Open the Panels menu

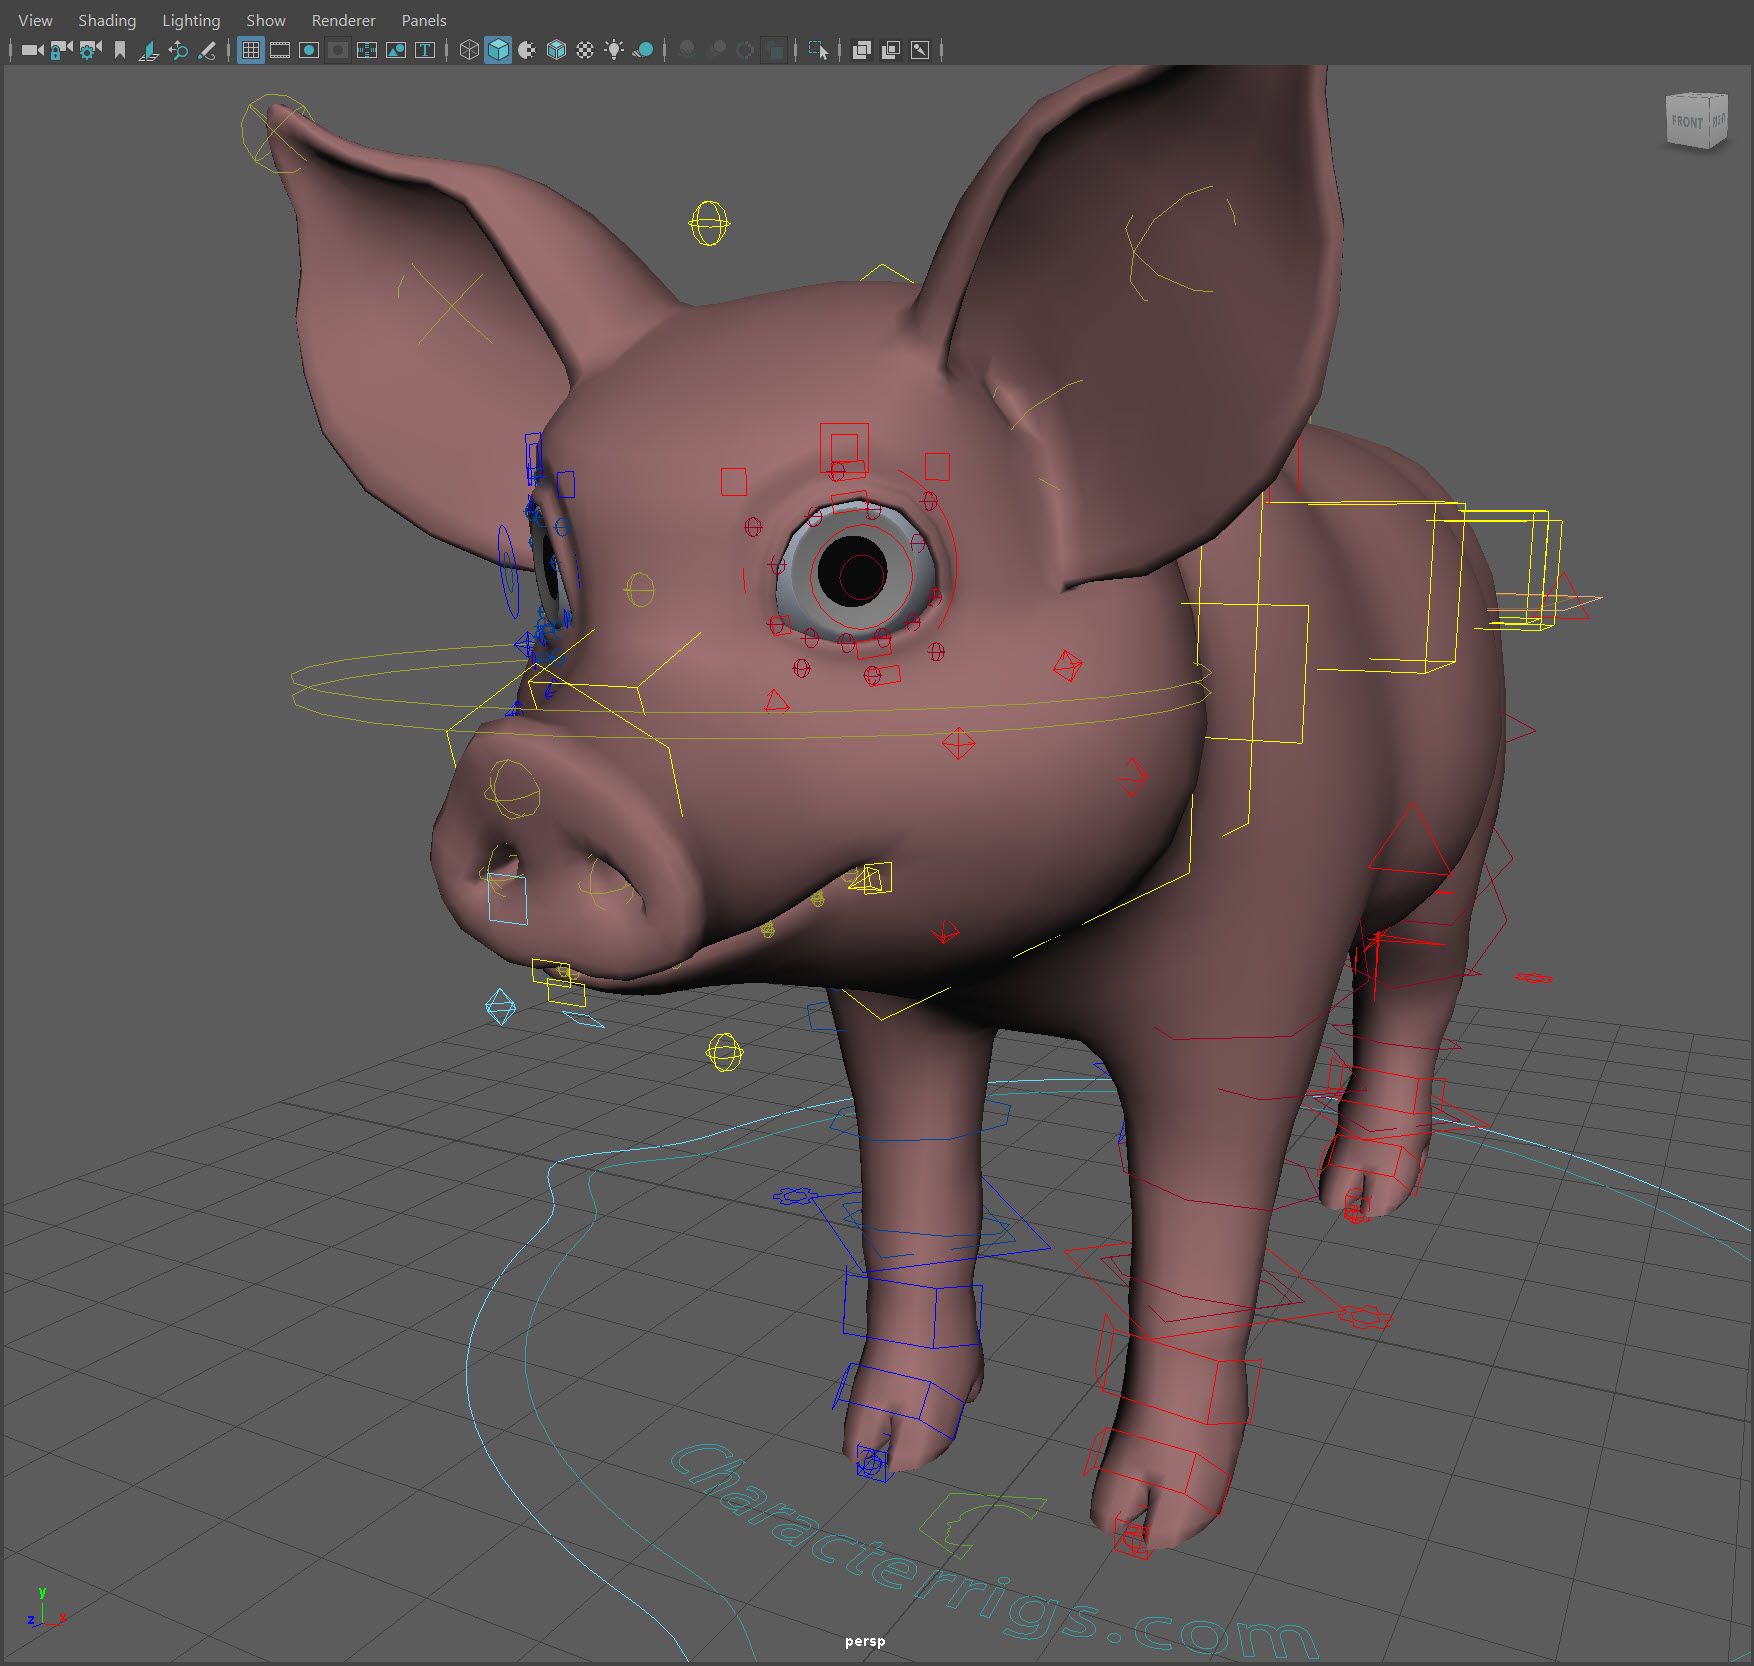424,20
